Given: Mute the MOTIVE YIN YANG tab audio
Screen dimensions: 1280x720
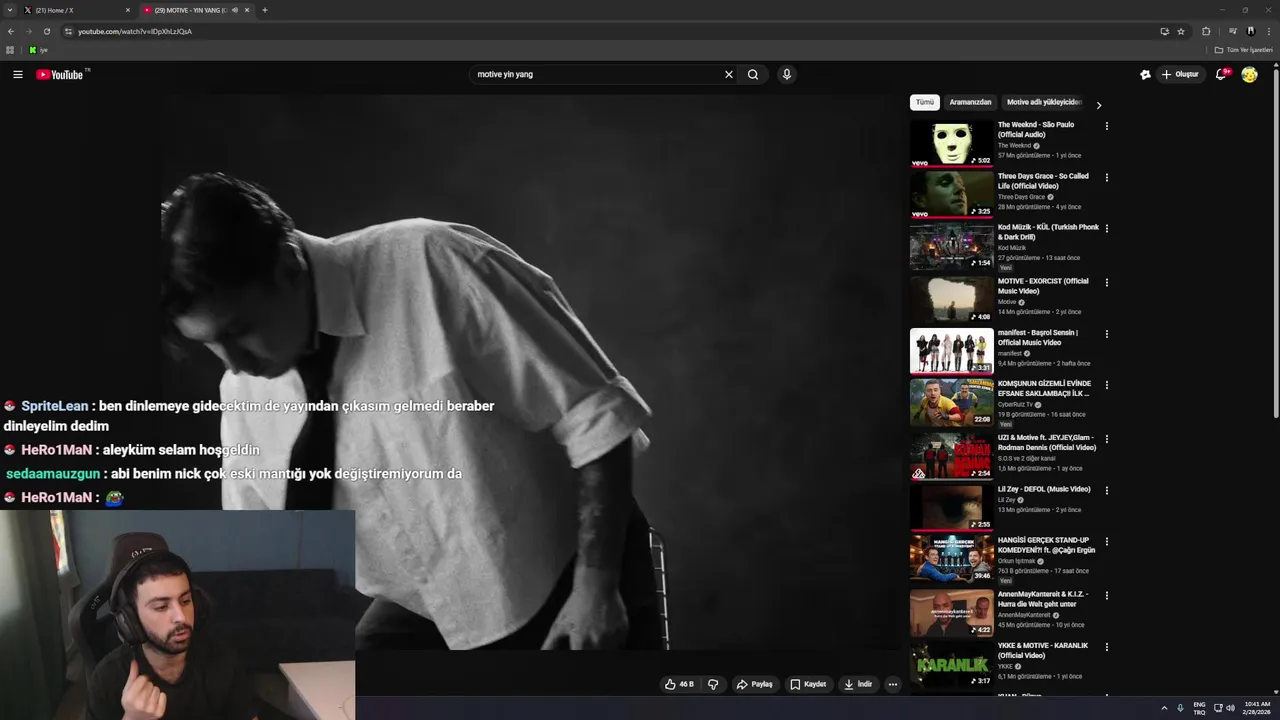Looking at the screenshot, I should [x=235, y=10].
